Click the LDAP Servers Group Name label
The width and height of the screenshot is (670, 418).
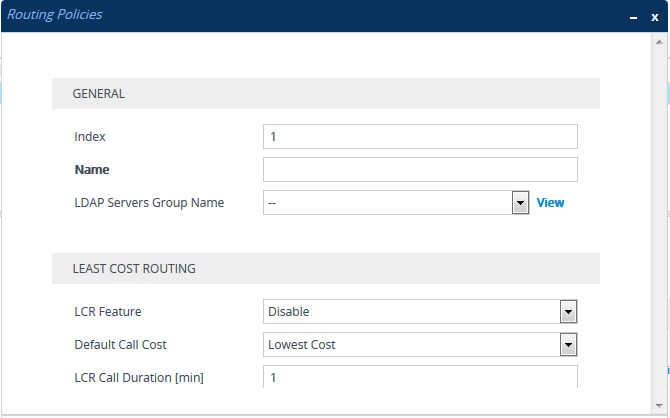pos(149,202)
